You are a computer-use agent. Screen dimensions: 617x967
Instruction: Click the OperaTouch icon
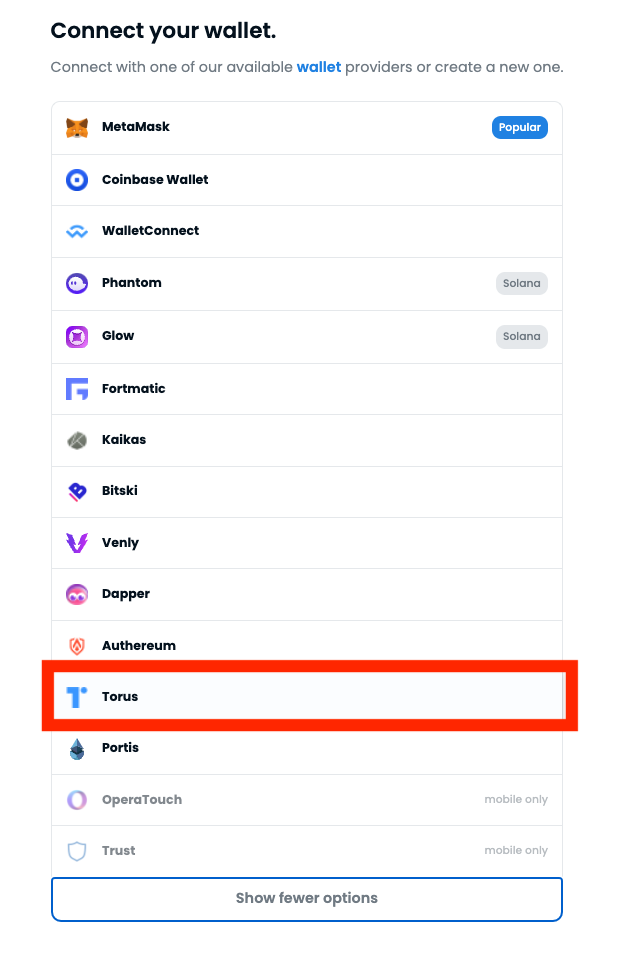point(76,800)
